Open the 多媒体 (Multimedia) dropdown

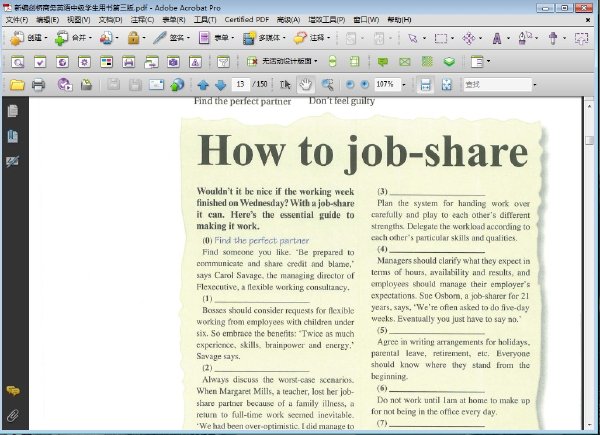(x=266, y=38)
